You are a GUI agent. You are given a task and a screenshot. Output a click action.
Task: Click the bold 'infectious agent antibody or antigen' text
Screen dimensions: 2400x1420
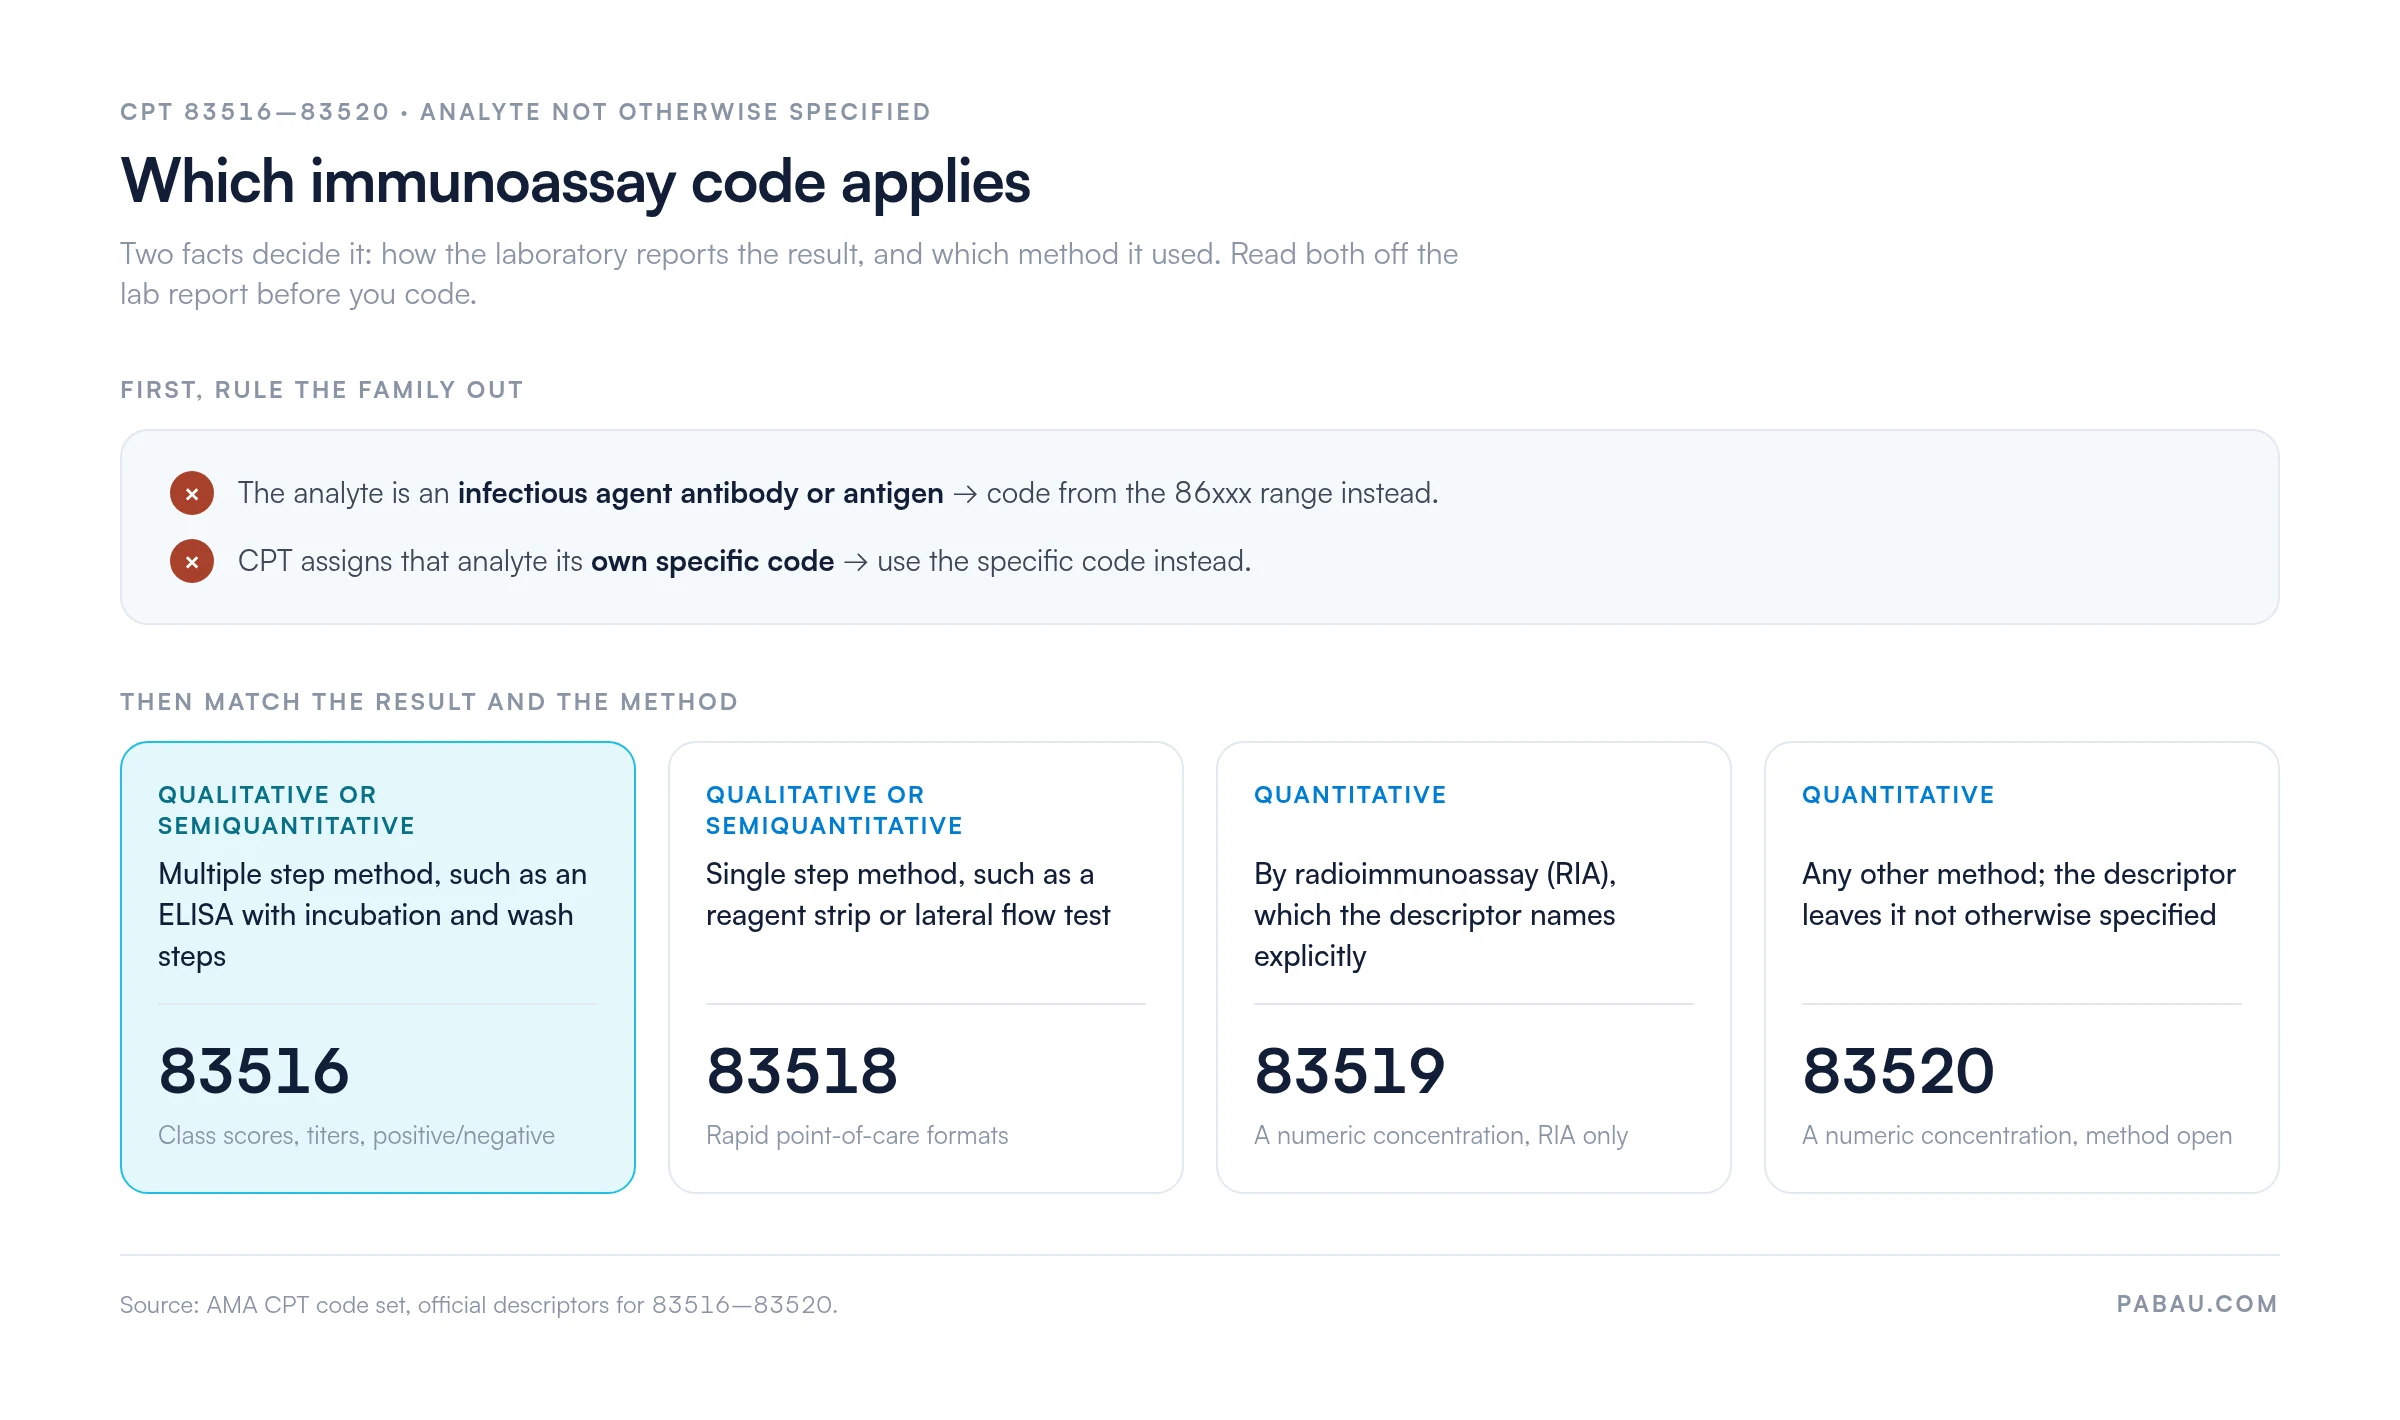(x=700, y=493)
